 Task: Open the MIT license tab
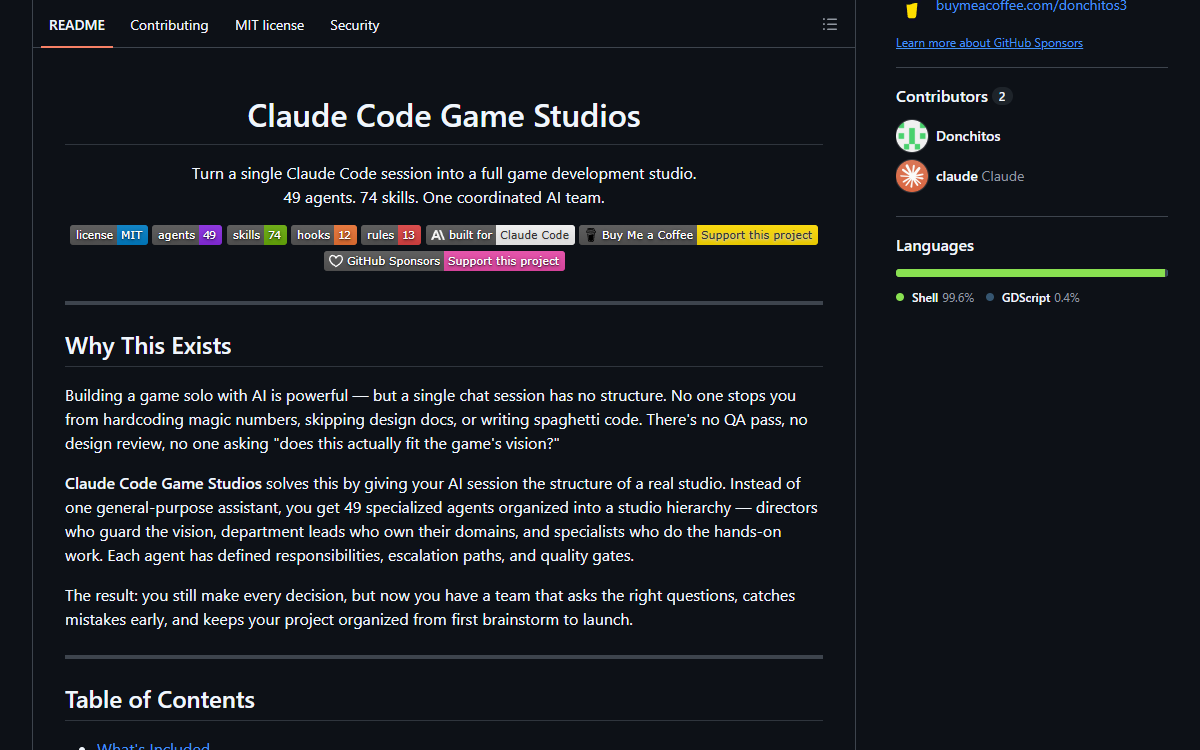pos(270,25)
